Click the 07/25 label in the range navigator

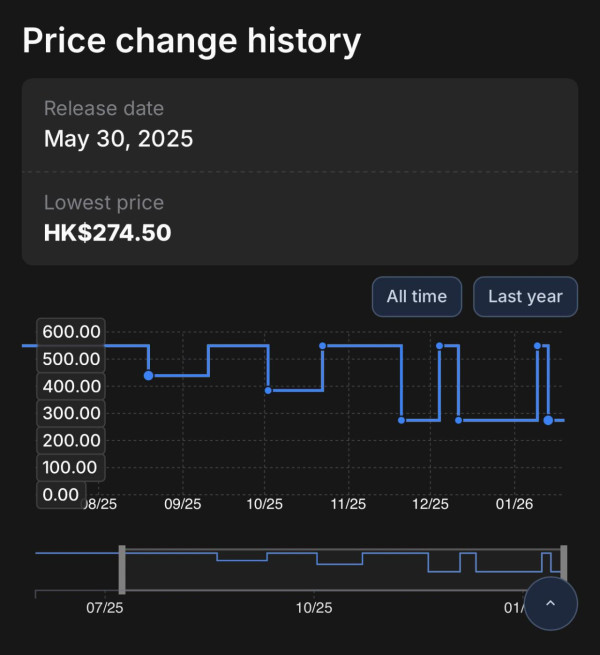pyautogui.click(x=105, y=607)
